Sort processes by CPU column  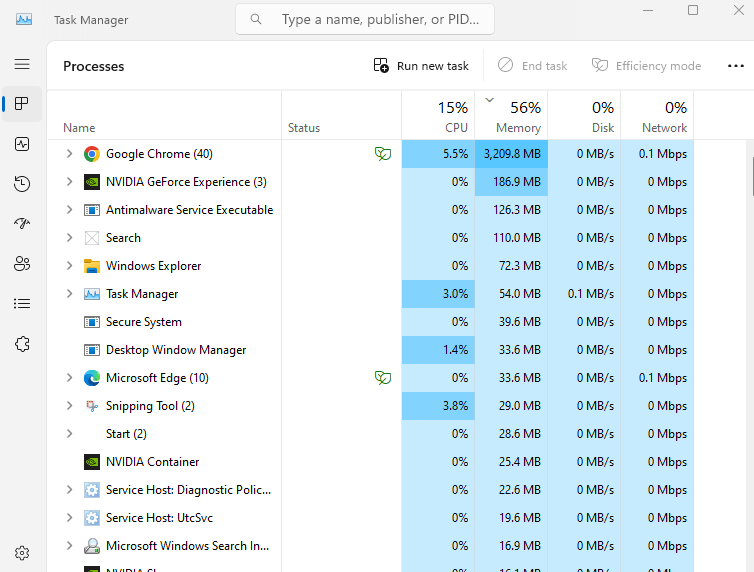click(438, 116)
